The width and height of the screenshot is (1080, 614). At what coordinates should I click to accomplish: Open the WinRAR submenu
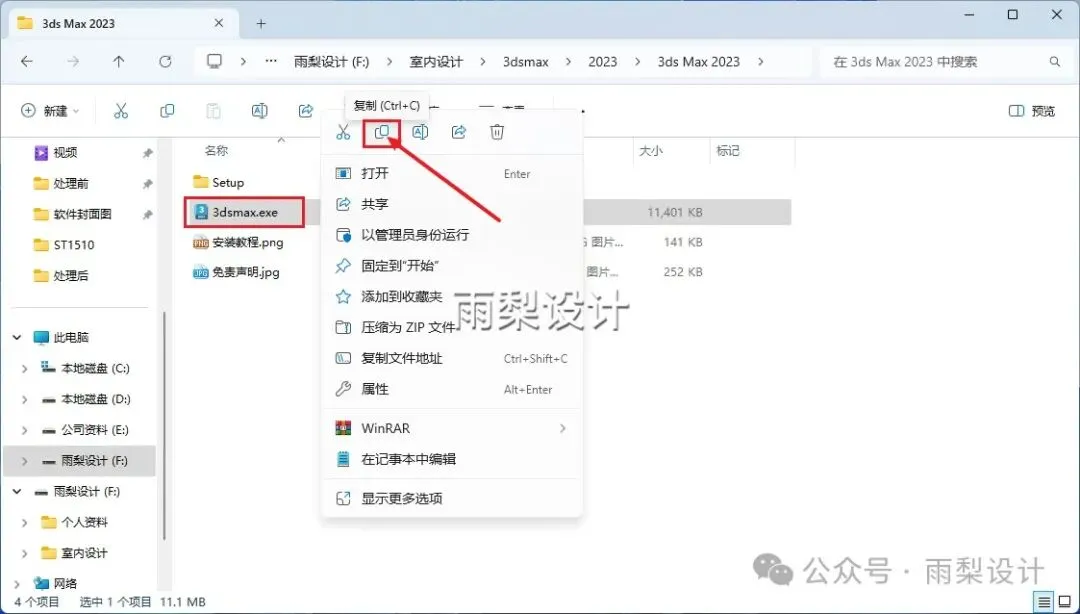[452, 429]
